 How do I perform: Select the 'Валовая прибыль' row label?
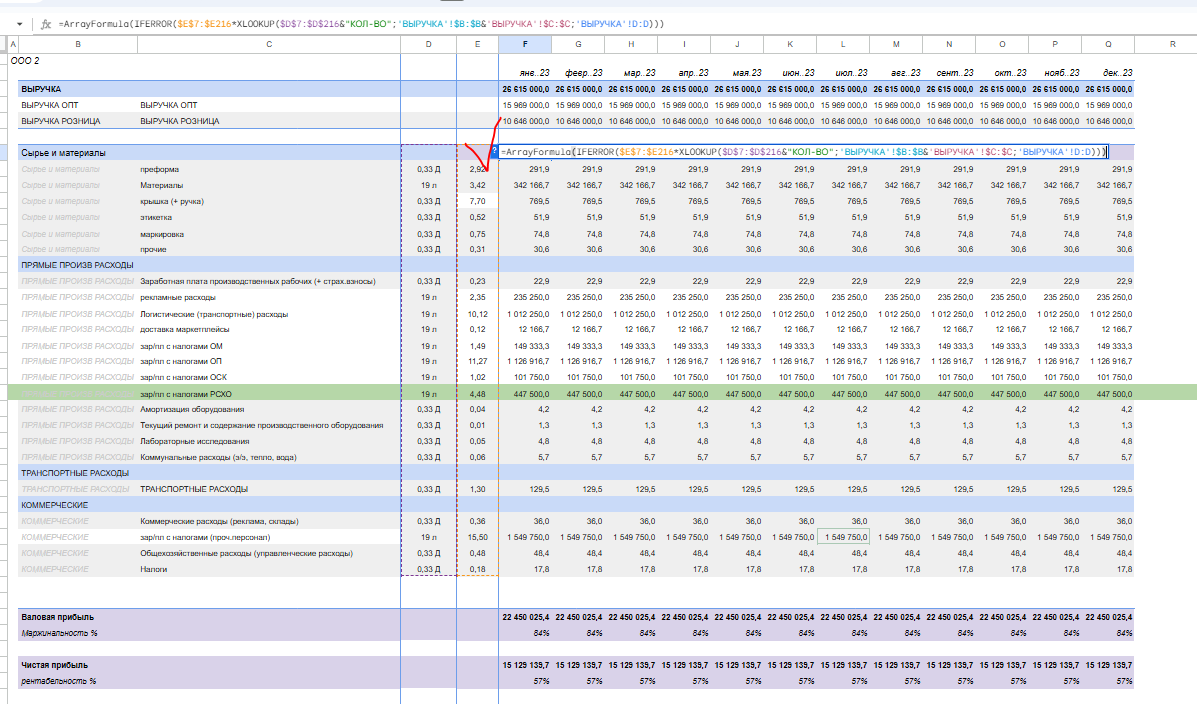coord(57,617)
